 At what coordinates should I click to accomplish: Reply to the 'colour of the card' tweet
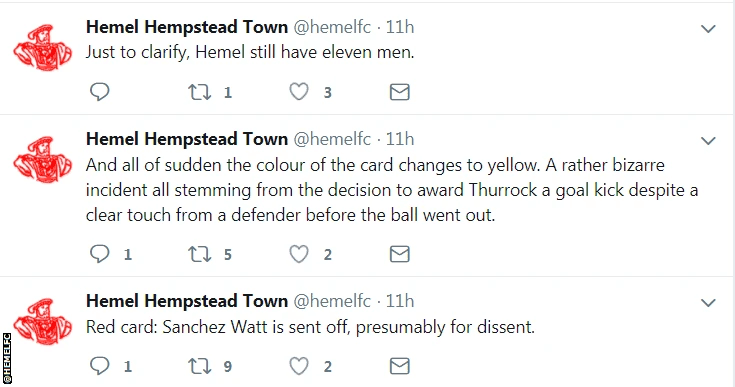point(99,254)
